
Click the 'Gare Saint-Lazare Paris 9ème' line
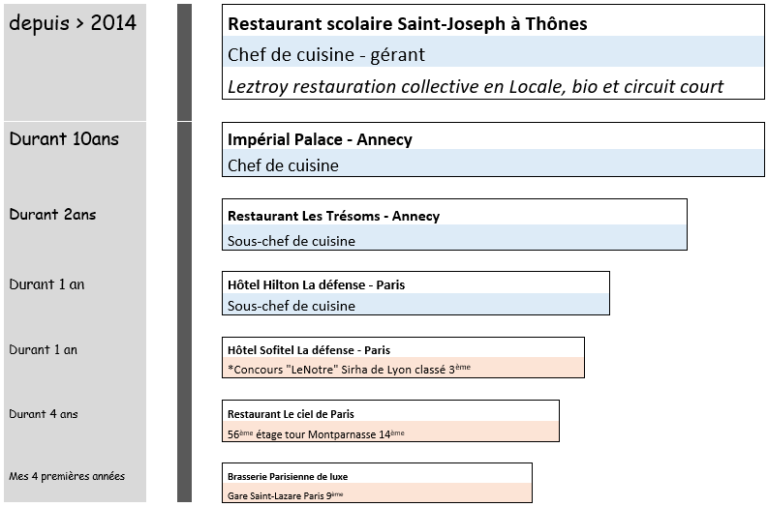285,495
